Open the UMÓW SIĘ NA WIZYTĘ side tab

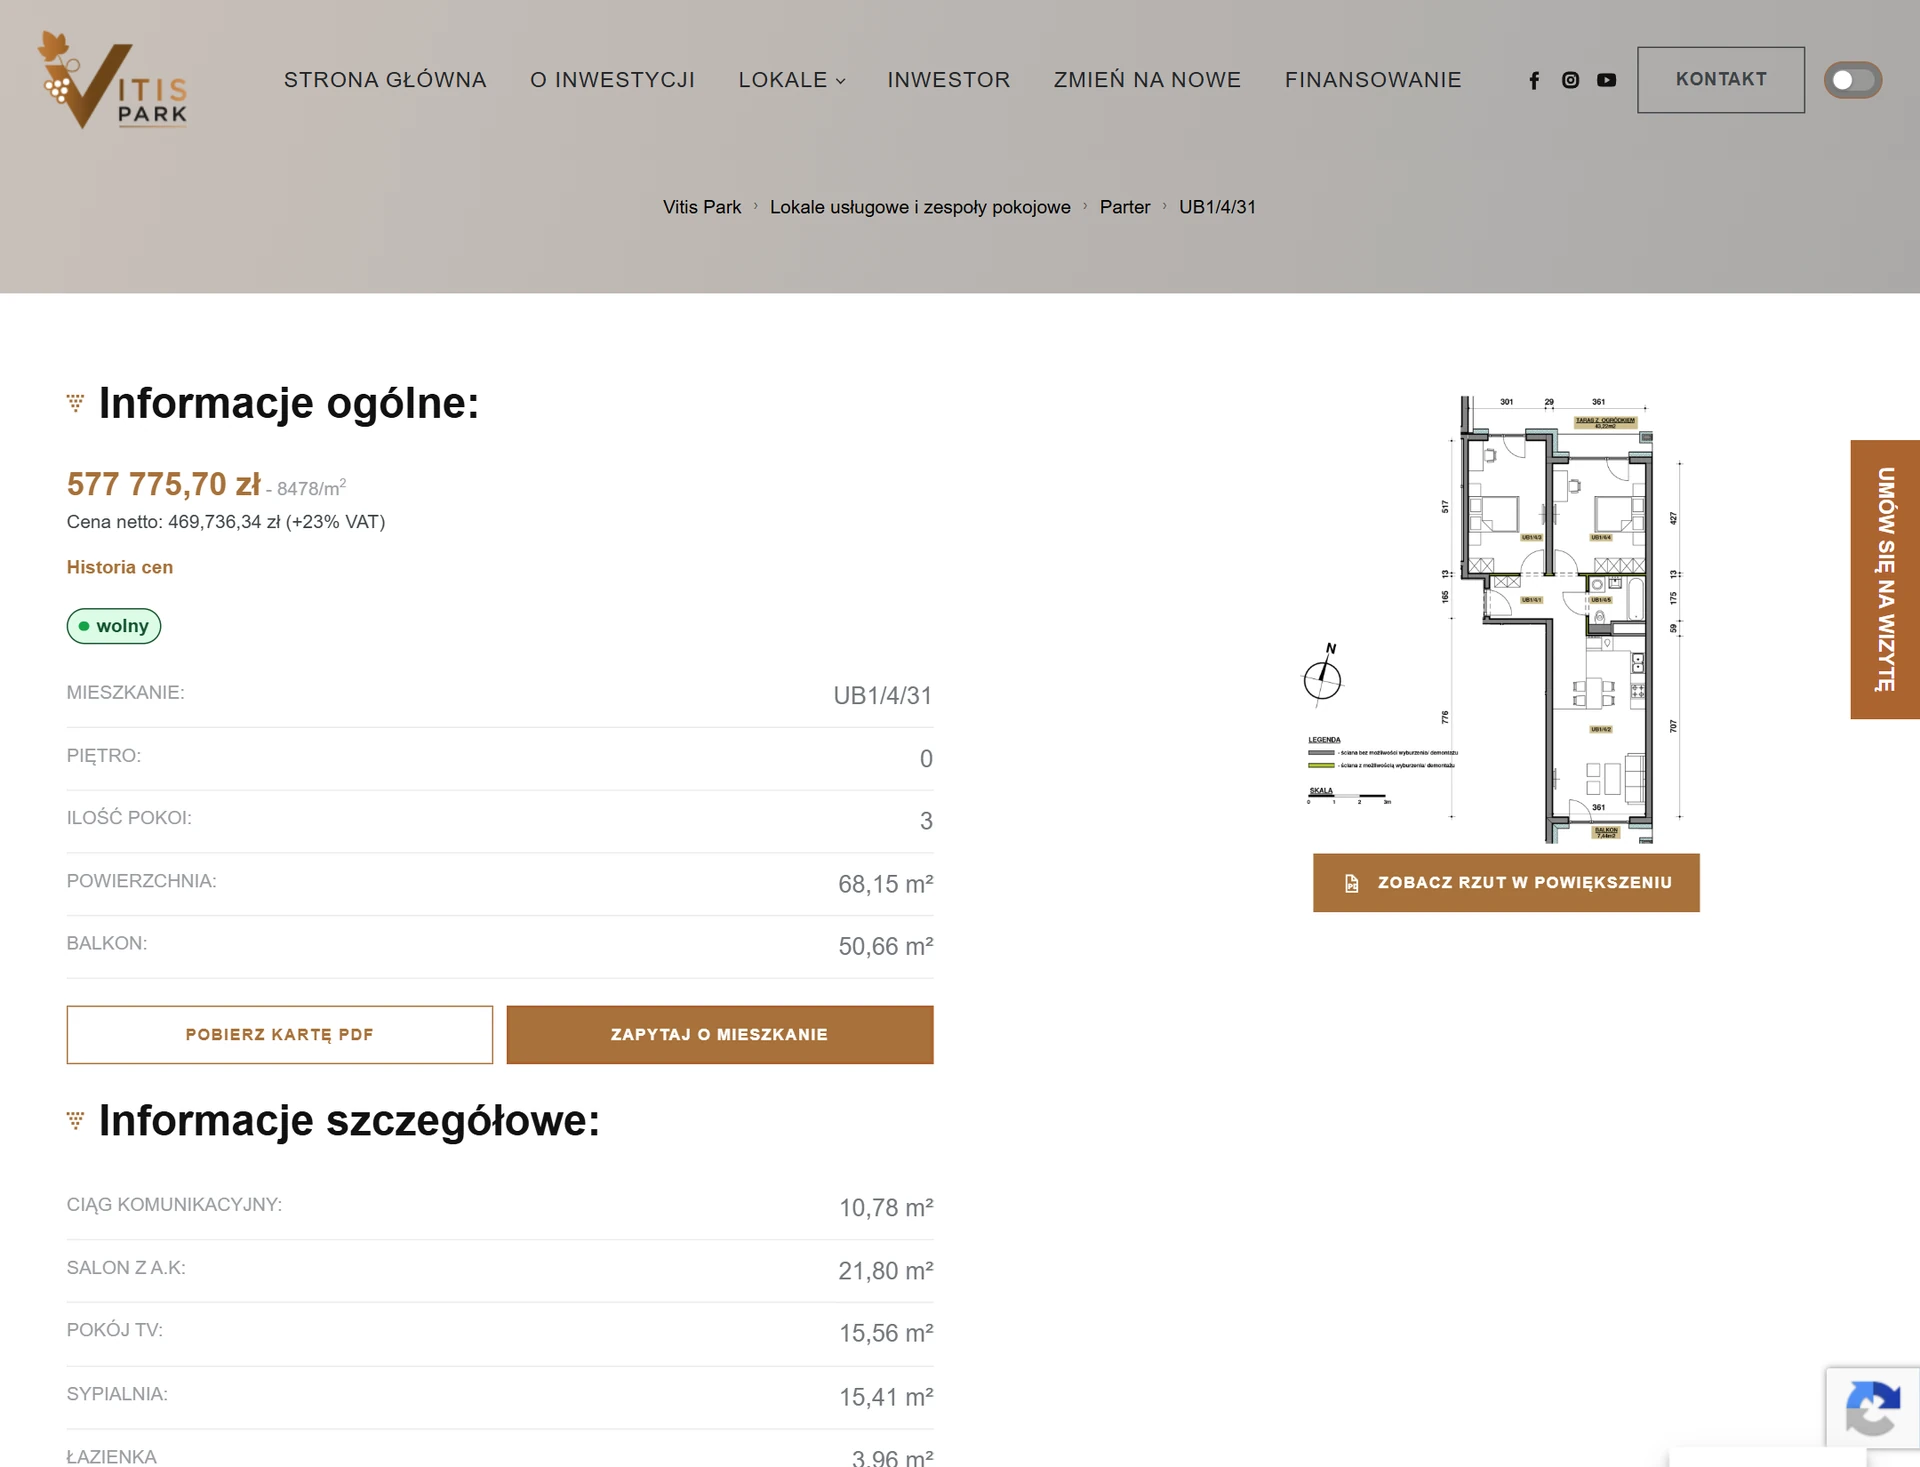click(1885, 579)
